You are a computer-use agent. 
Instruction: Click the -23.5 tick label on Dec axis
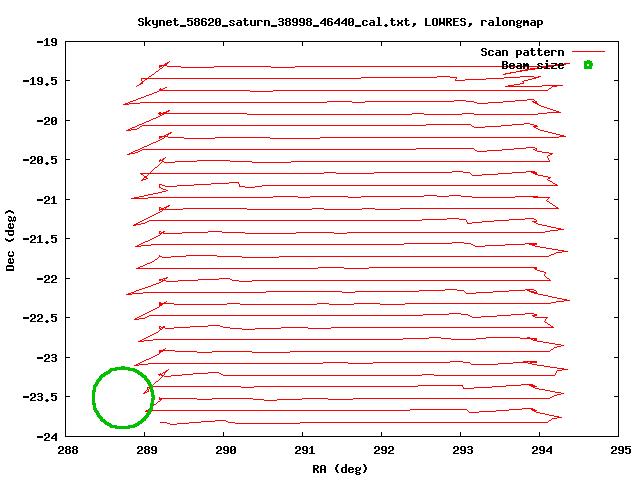41,397
